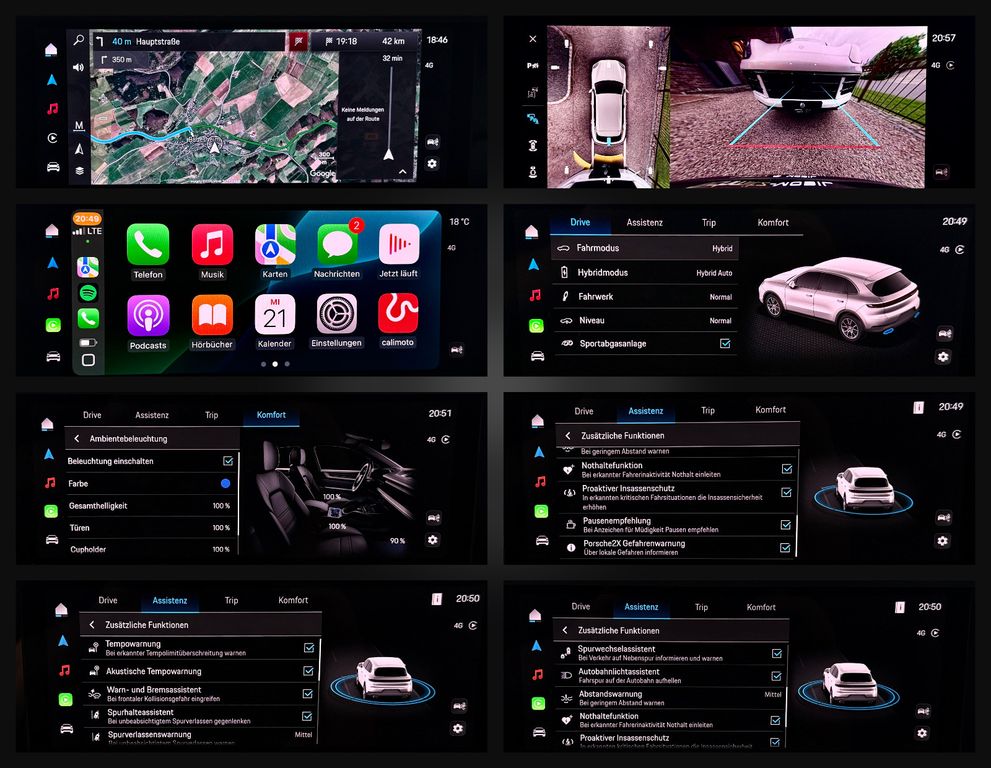Close the parking camera view with X

tap(533, 39)
